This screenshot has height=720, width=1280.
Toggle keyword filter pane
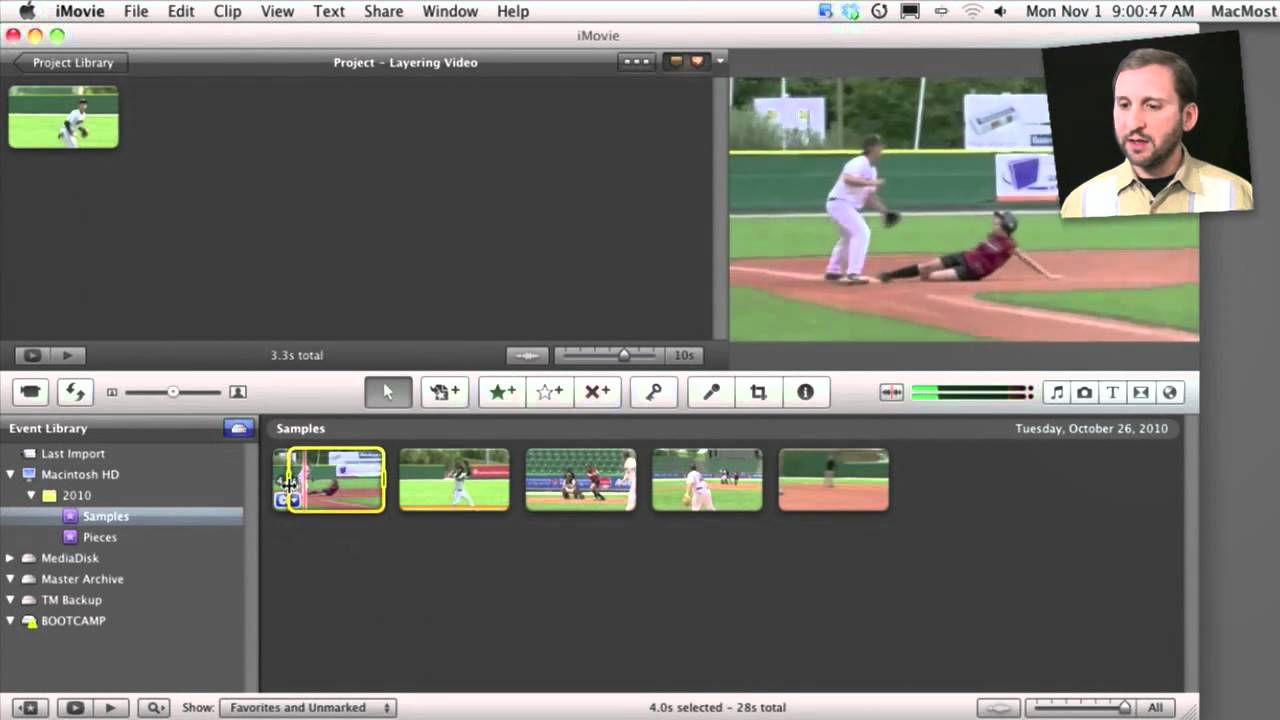[155, 707]
